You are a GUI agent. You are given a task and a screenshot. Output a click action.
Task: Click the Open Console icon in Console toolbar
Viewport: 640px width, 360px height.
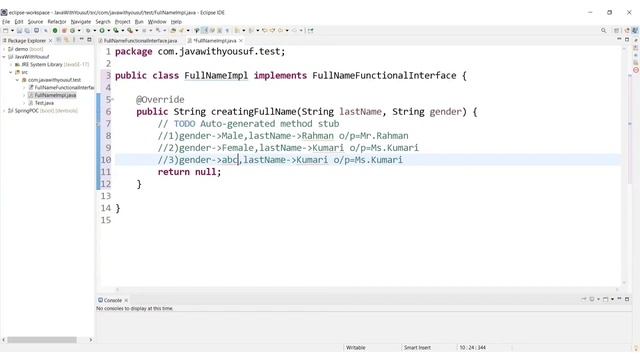pyautogui.click(x=605, y=299)
